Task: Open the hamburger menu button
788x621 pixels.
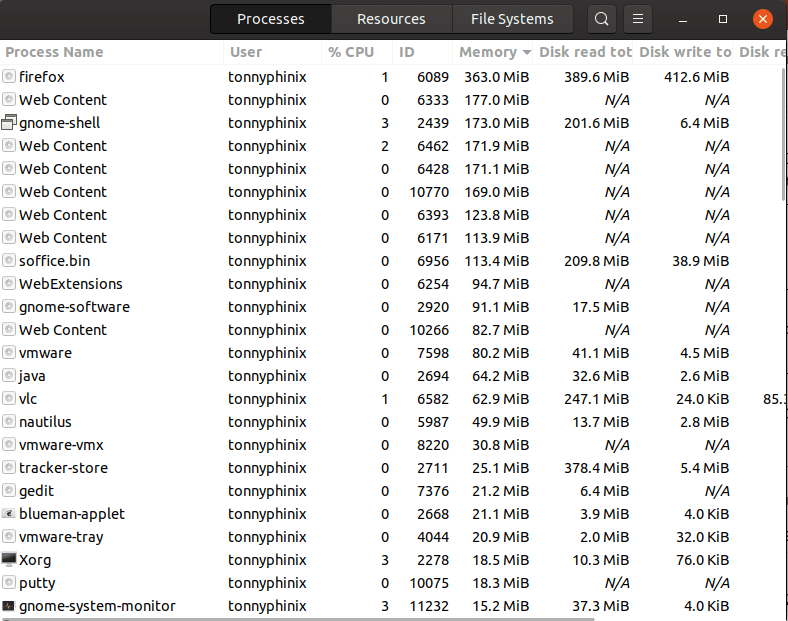Action: [638, 19]
